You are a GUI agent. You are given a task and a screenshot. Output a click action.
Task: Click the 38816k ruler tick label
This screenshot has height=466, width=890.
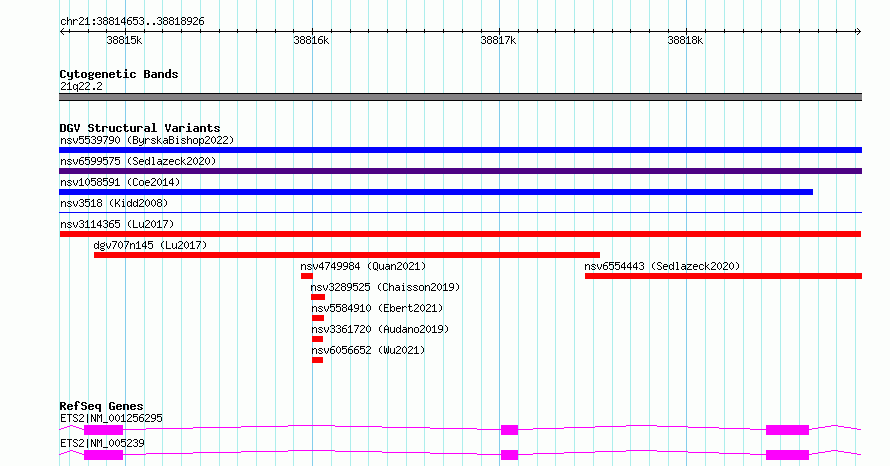[x=311, y=40]
